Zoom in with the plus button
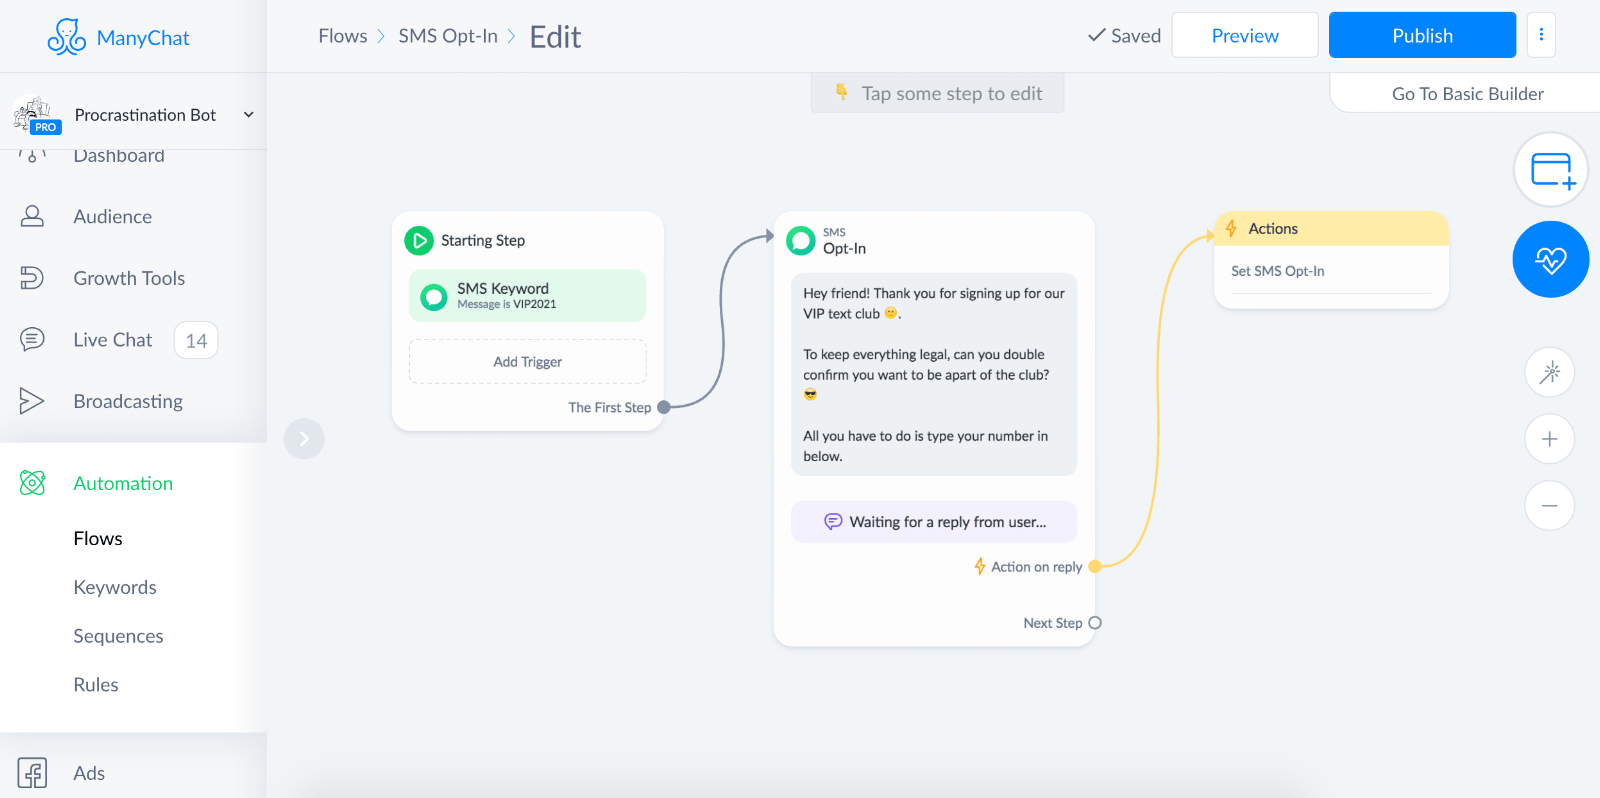The height and width of the screenshot is (798, 1600). click(x=1550, y=439)
